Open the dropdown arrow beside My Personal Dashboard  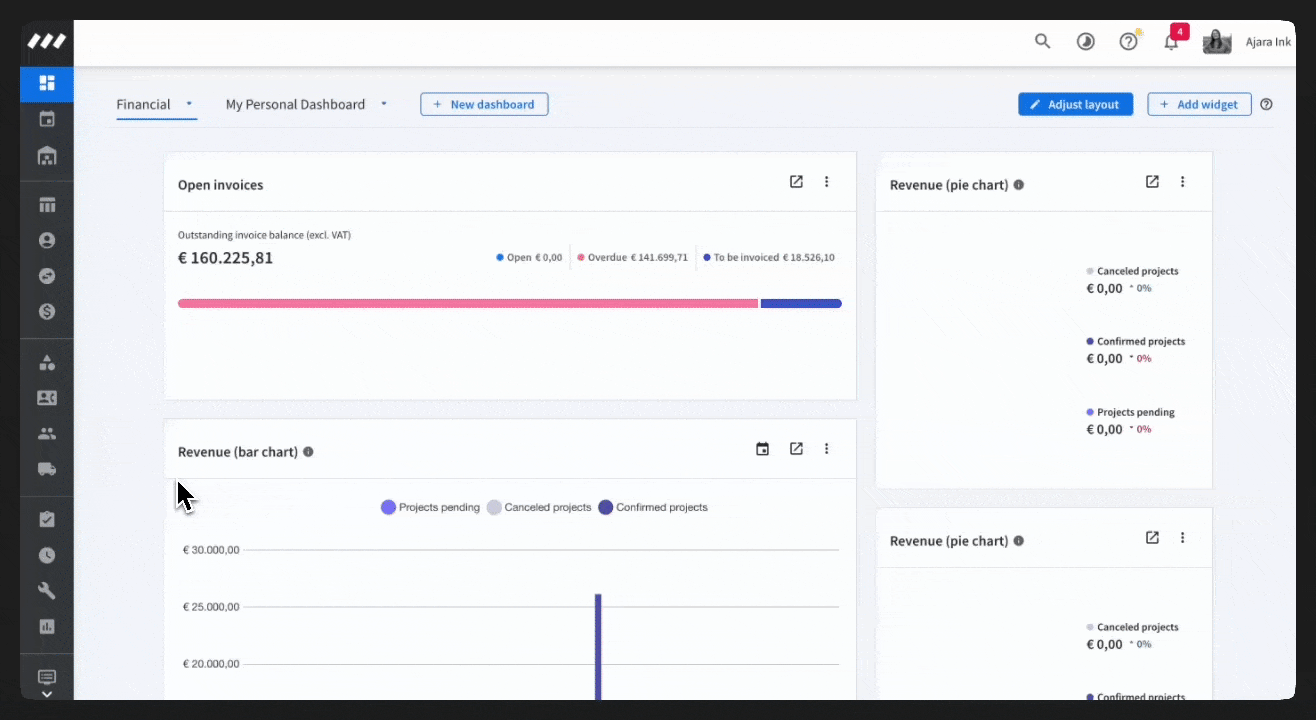pos(384,103)
